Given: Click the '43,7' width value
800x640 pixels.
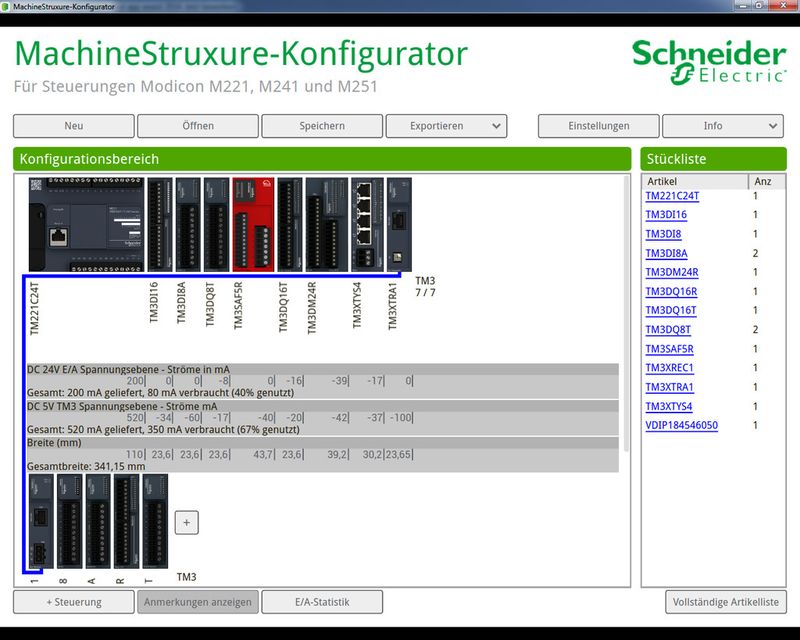Looking at the screenshot, I should (x=263, y=454).
